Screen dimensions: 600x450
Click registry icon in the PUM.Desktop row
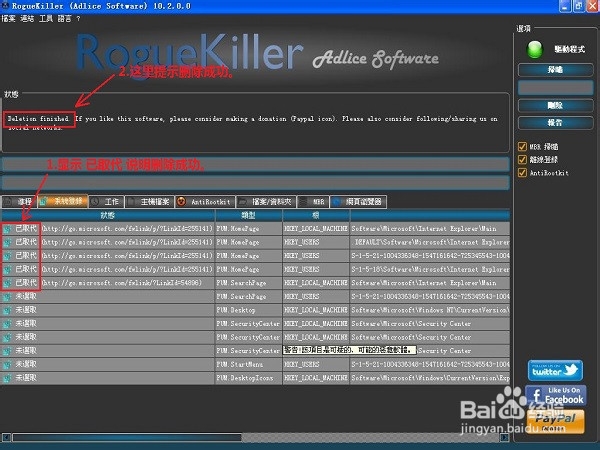tap(7, 310)
